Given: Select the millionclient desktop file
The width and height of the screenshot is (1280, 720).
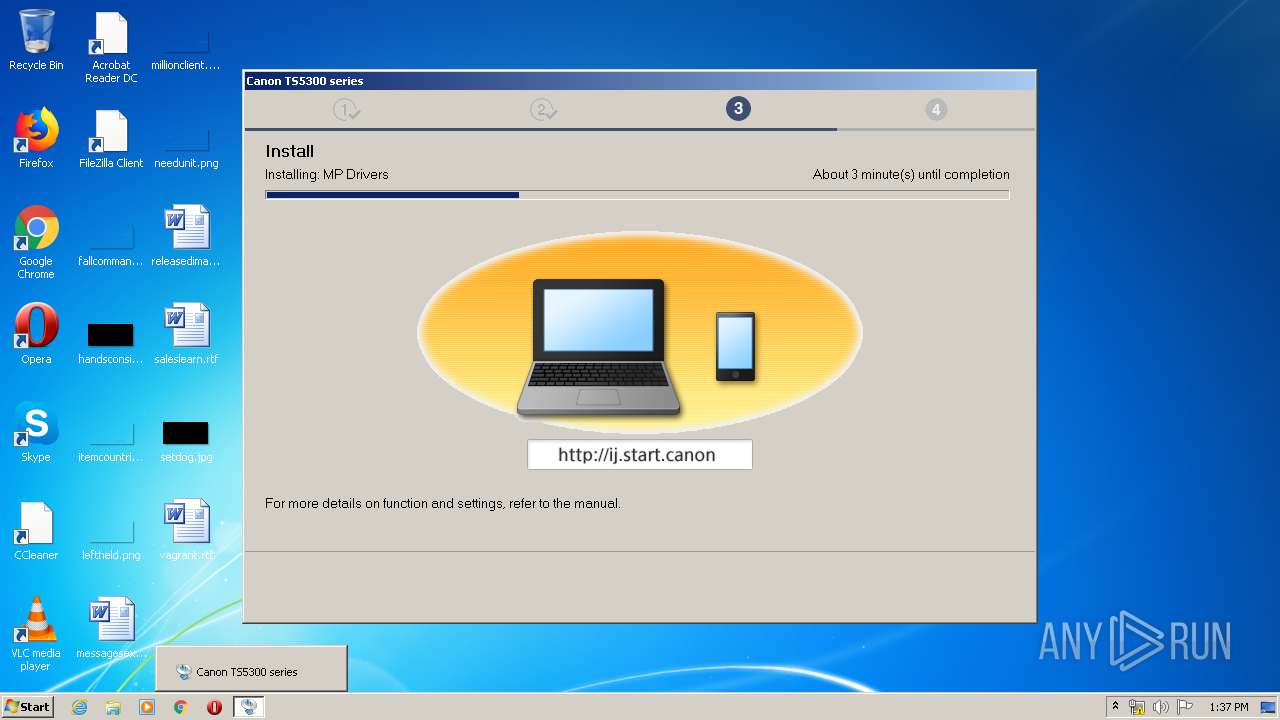Looking at the screenshot, I should tap(185, 48).
